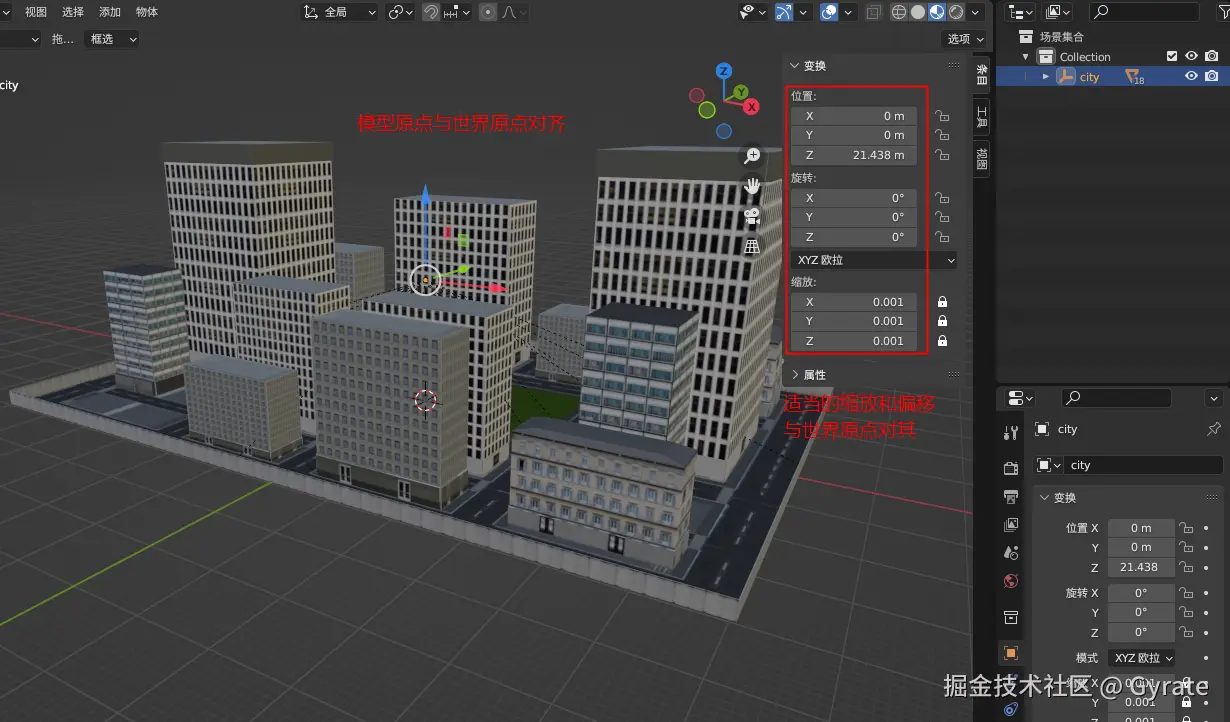Select solid viewport shading mode

click(x=918, y=12)
